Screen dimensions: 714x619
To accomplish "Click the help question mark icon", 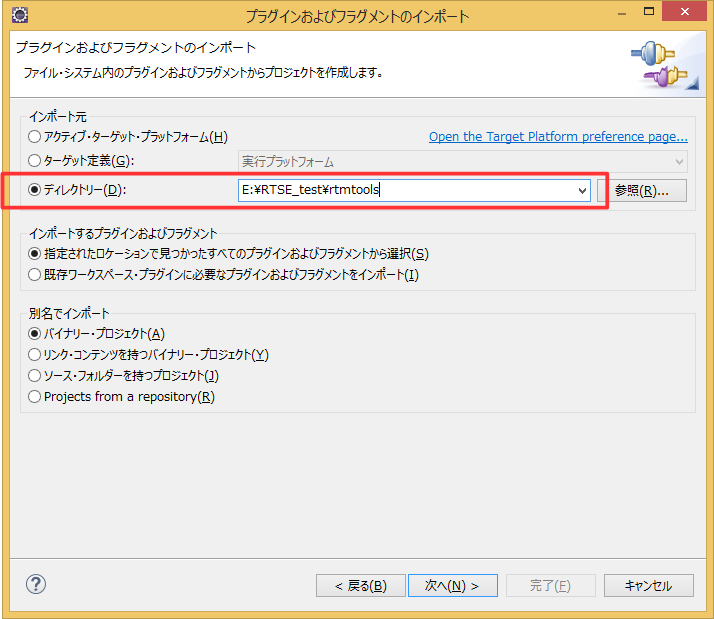I will 36,584.
